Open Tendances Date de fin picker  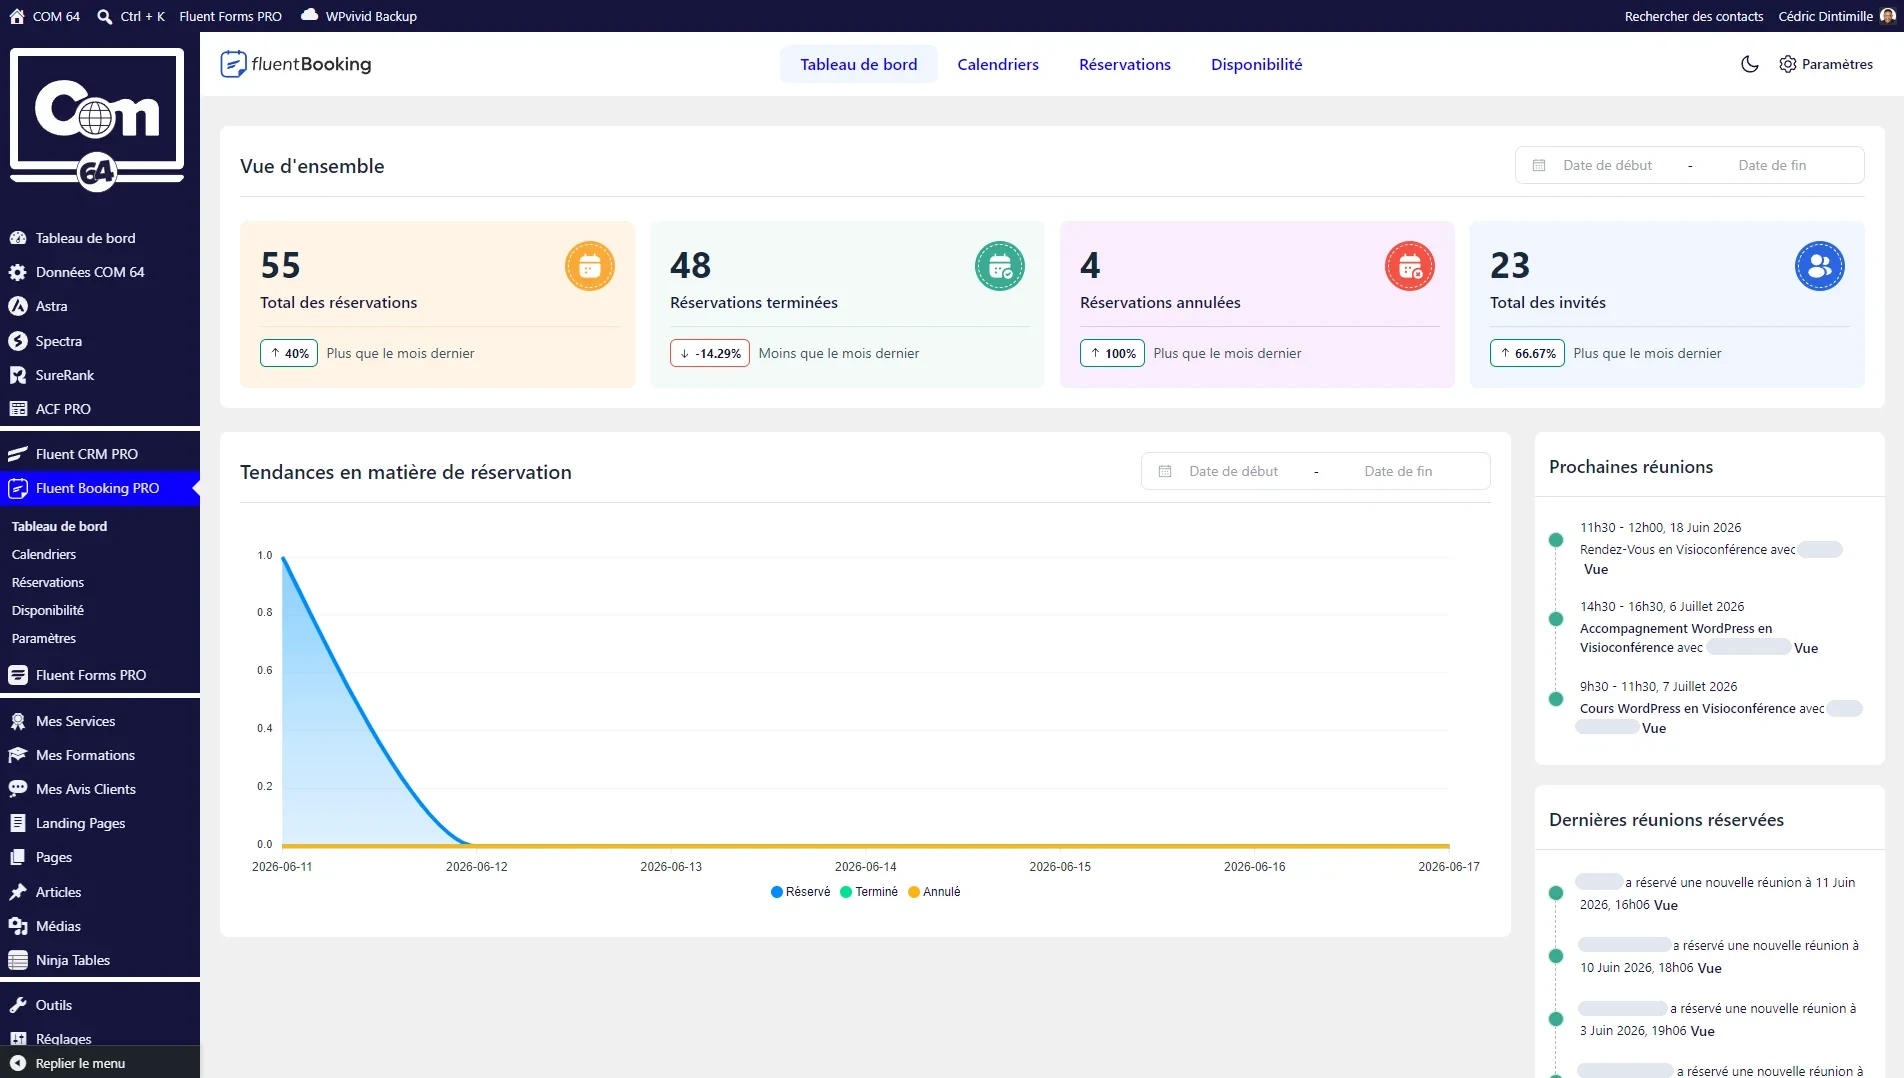(1398, 471)
